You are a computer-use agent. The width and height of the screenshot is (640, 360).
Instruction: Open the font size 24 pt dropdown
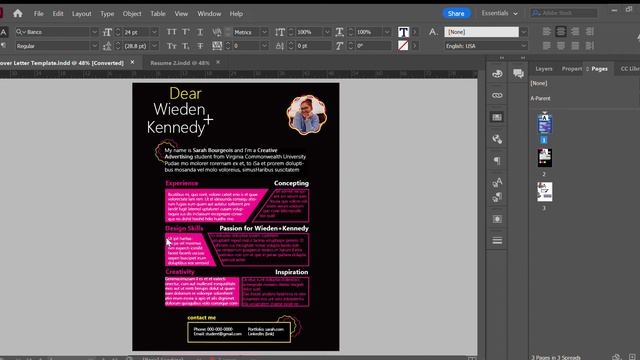(154, 32)
